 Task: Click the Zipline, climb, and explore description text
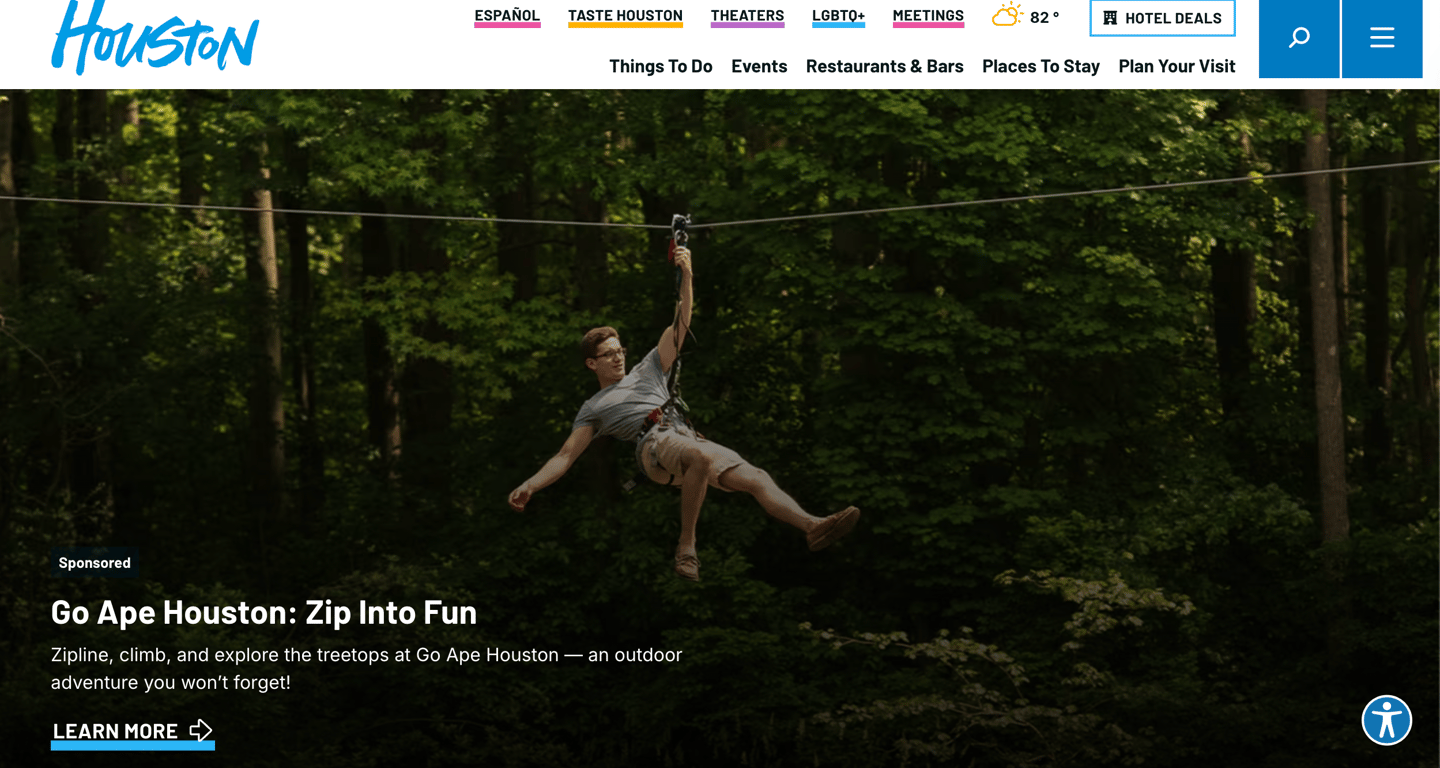(366, 669)
